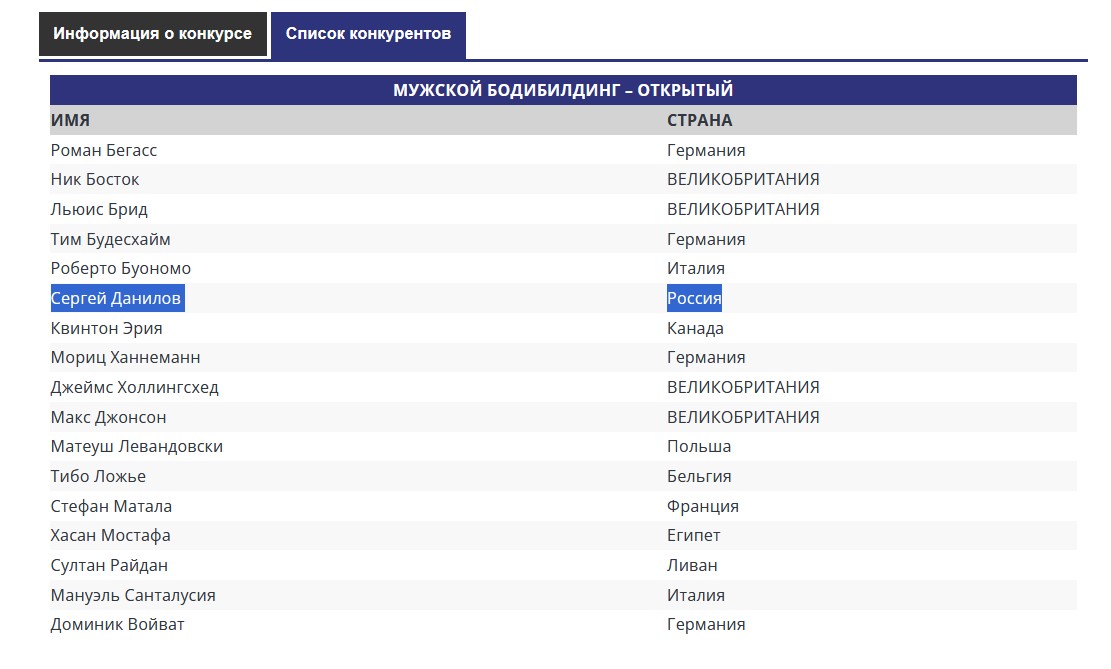Click the country Ливан
The image size is (1111, 669).
click(x=692, y=566)
